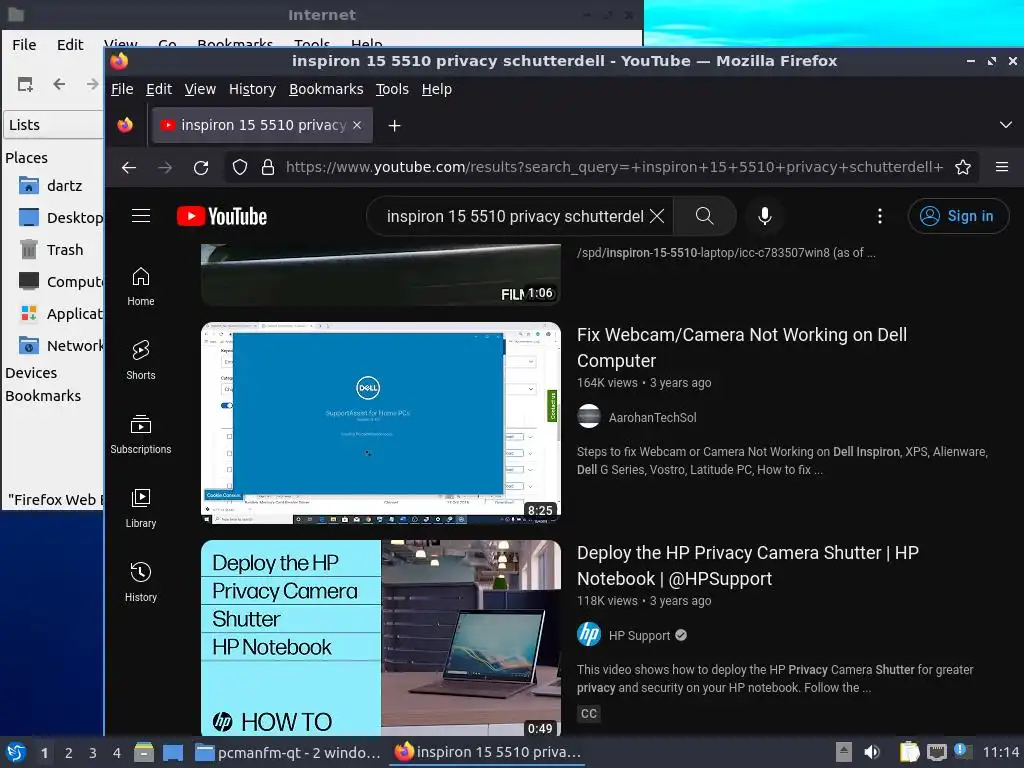Open History in YouTube sidebar

(140, 582)
